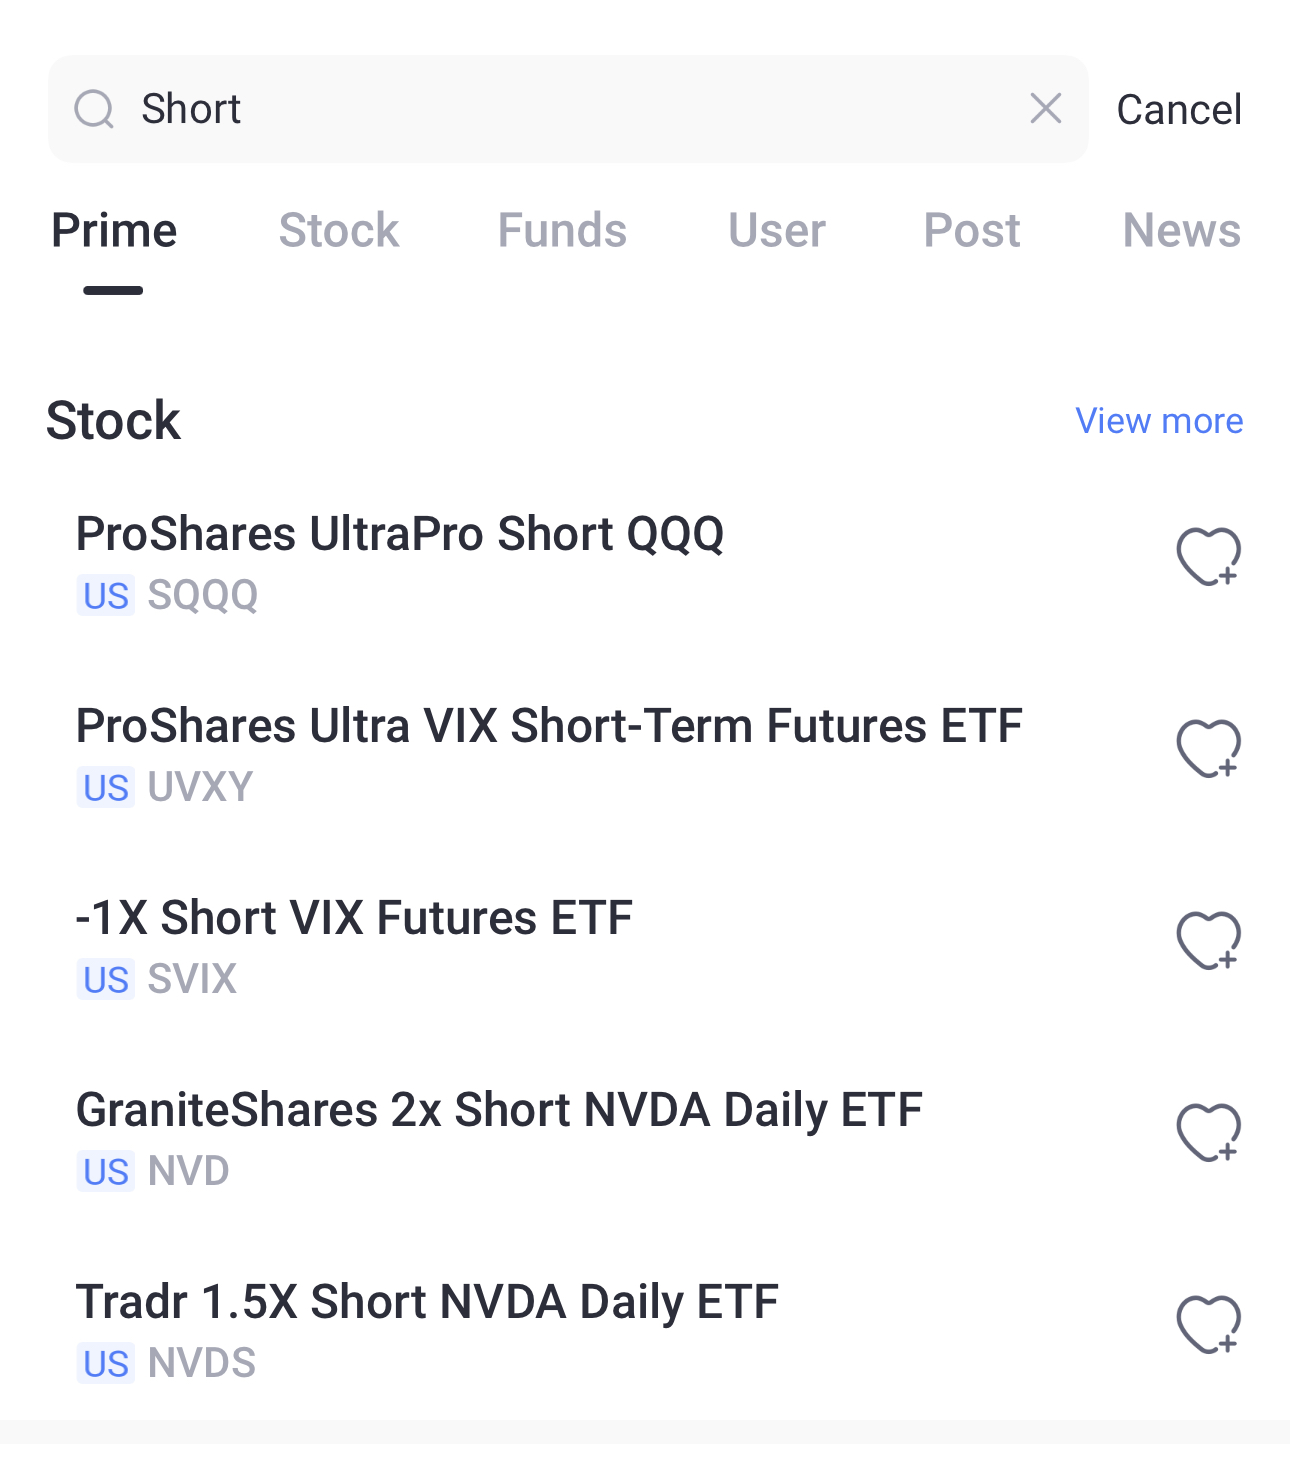The height and width of the screenshot is (1473, 1290).
Task: Tap the magnifying glass search icon
Action: pos(94,109)
